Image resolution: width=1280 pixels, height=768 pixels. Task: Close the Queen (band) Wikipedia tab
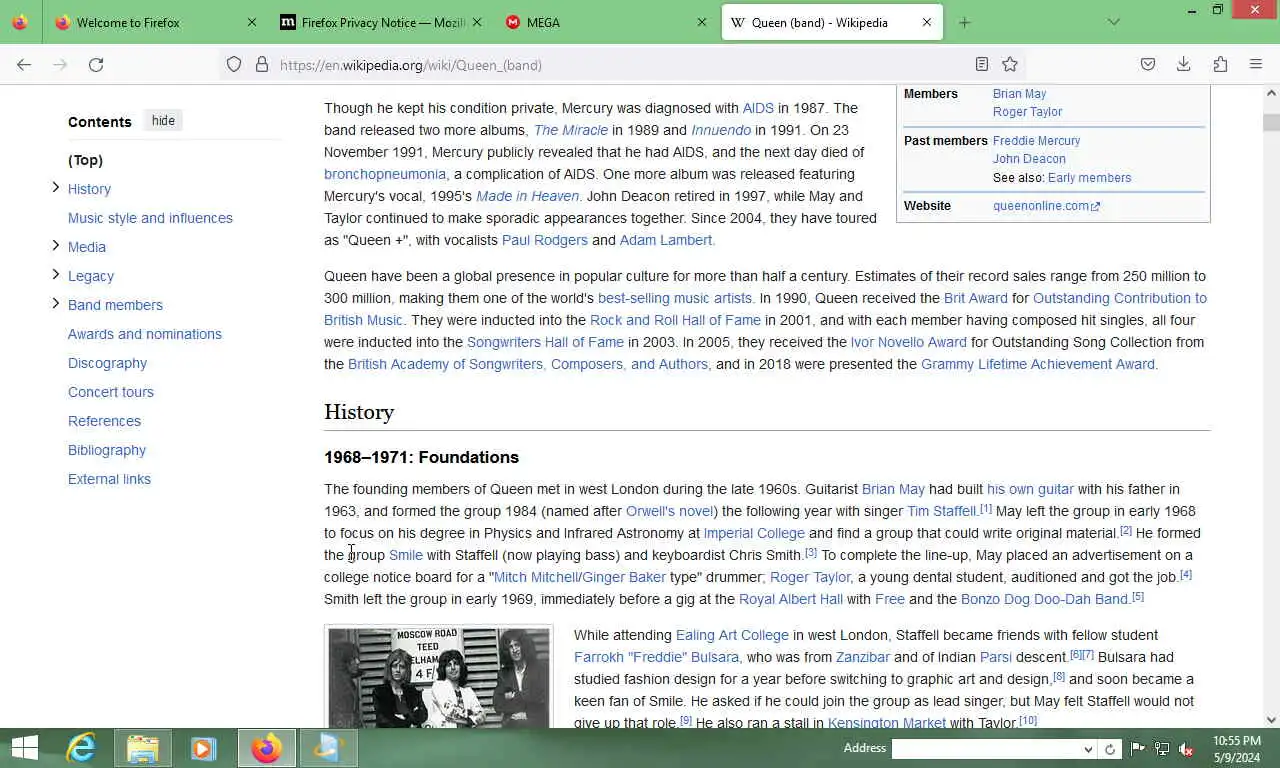pos(927,22)
